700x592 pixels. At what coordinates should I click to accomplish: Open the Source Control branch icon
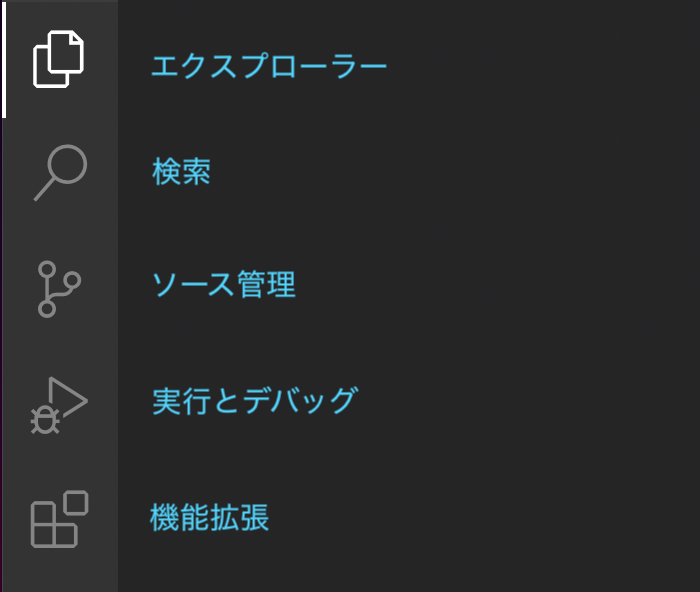point(59,289)
